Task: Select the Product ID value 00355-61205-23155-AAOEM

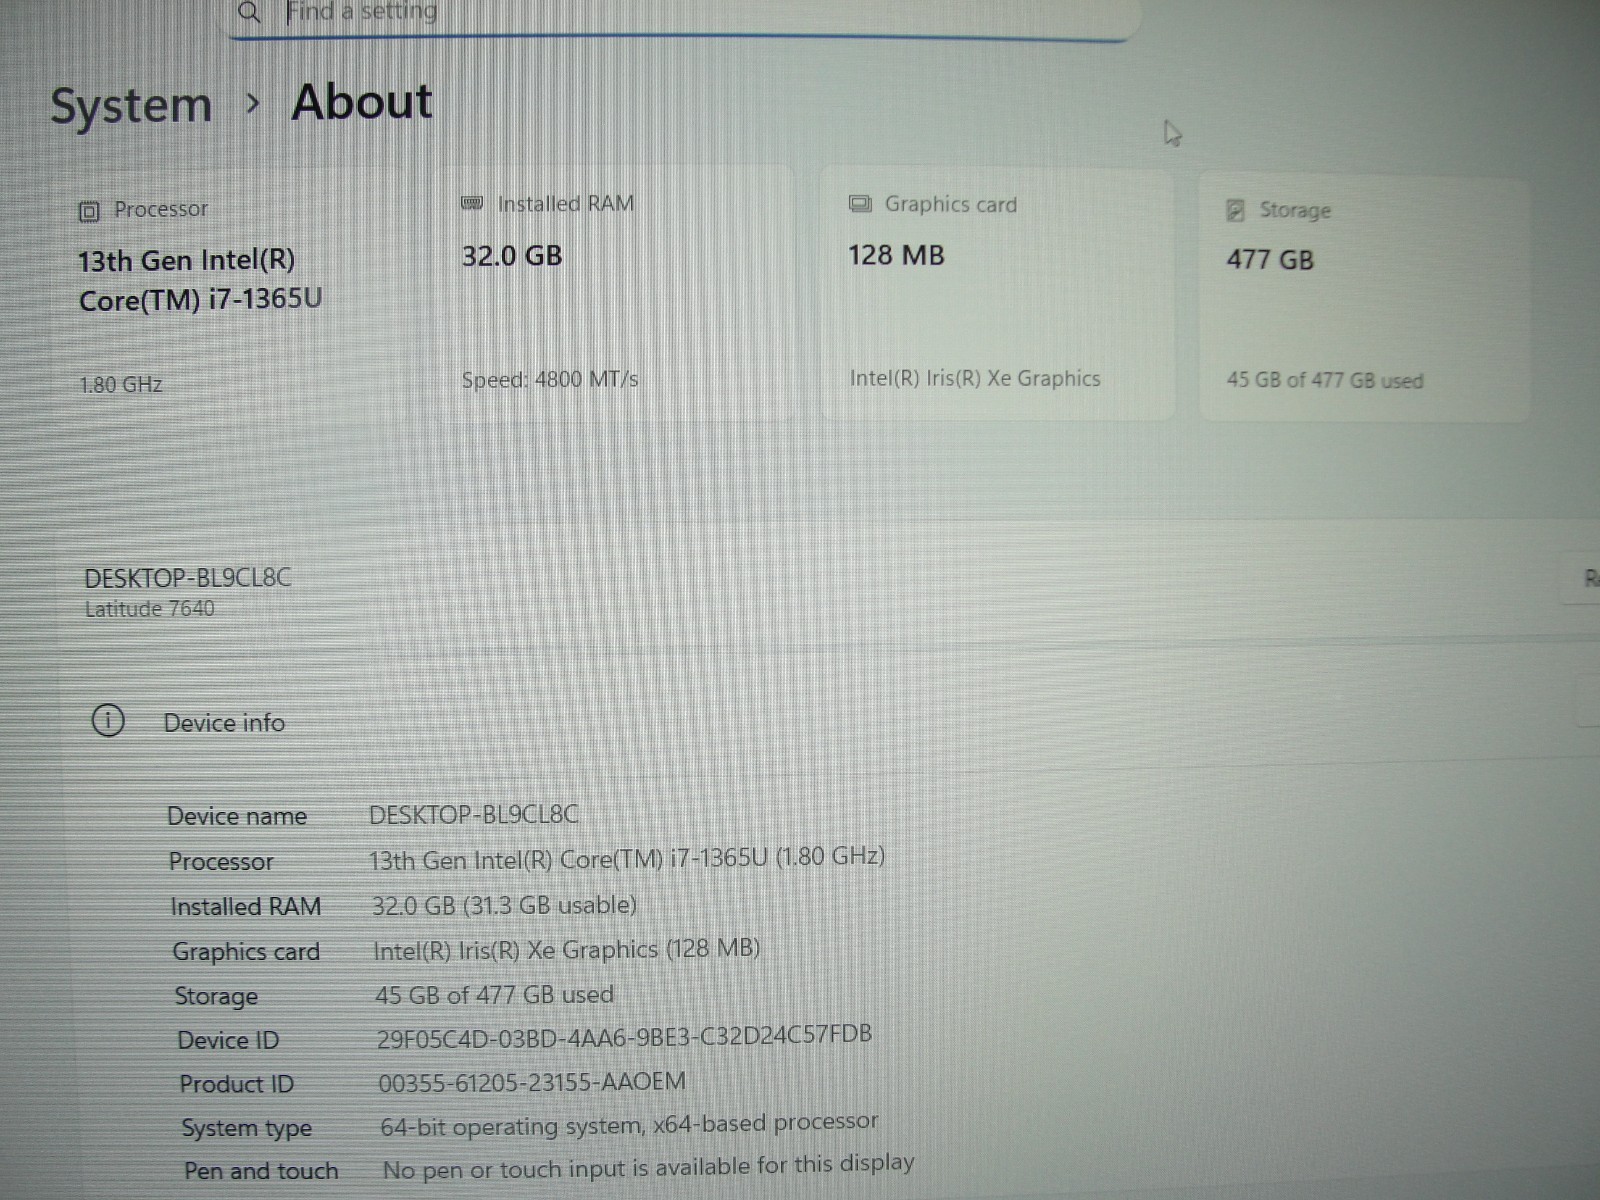Action: 532,1082
